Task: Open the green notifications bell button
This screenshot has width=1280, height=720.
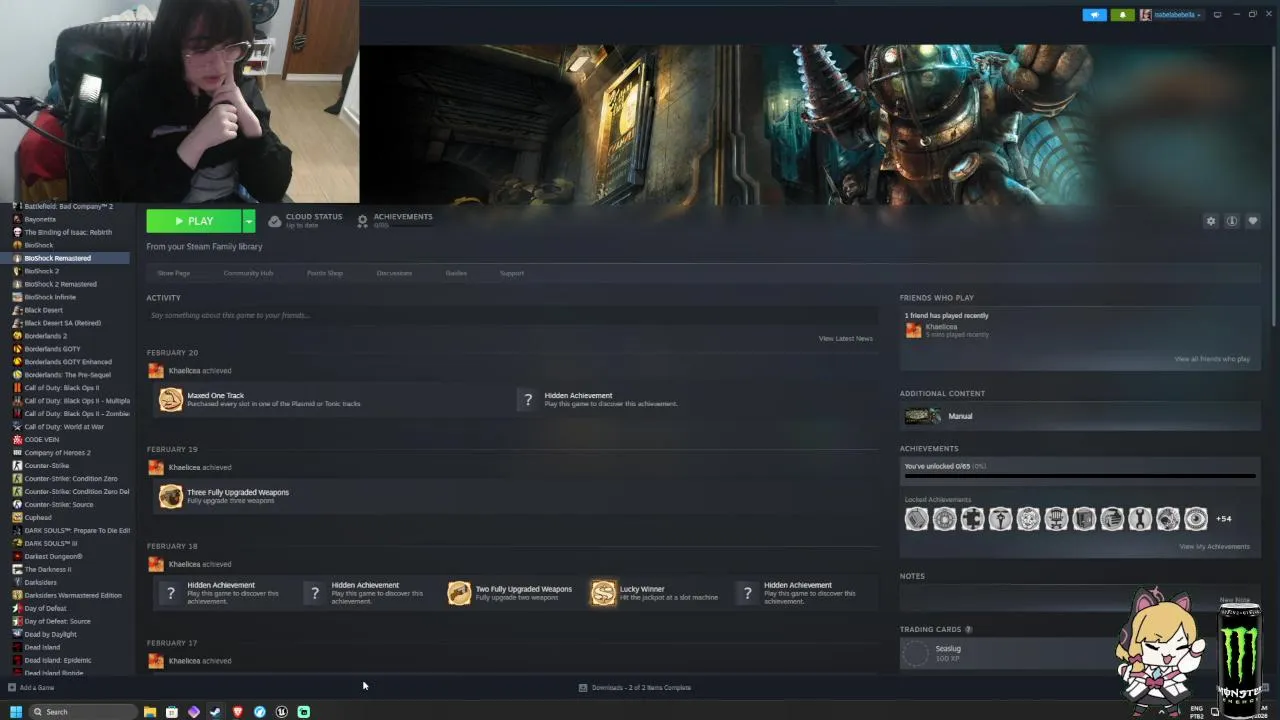Action: (1122, 15)
